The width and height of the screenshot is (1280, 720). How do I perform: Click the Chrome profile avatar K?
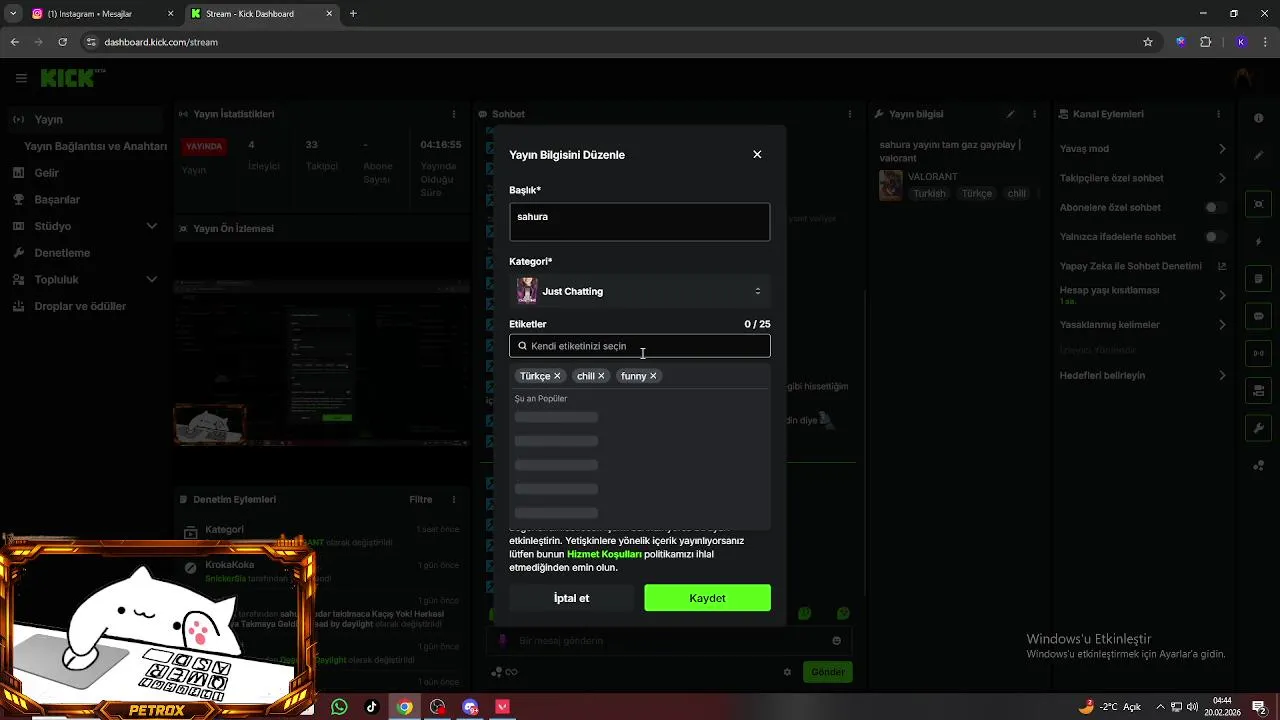coord(1241,42)
